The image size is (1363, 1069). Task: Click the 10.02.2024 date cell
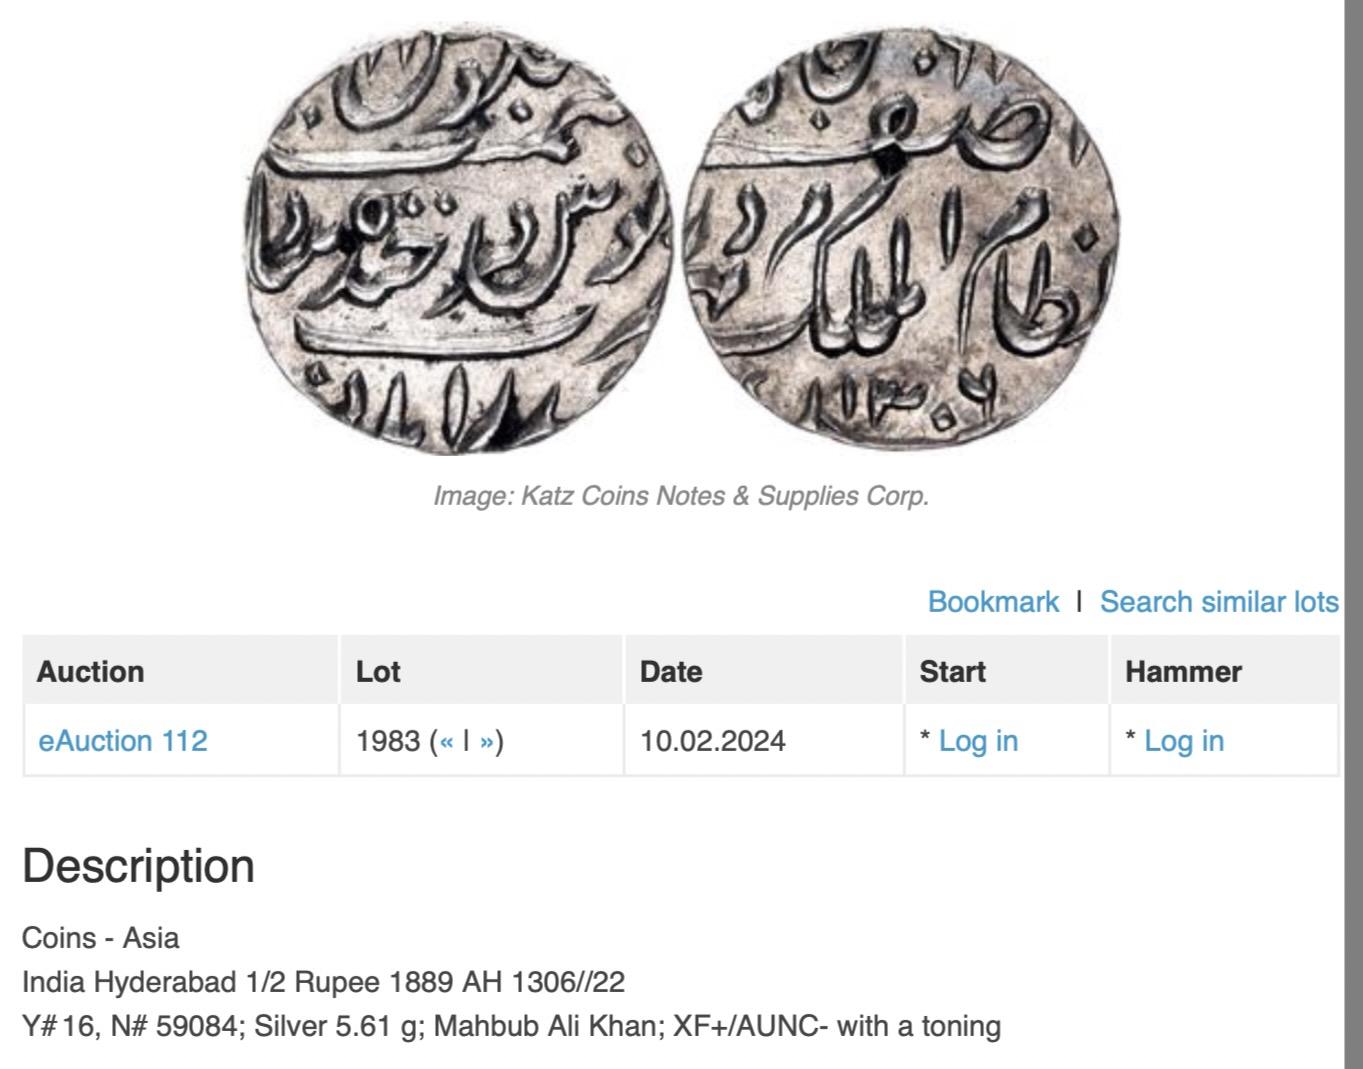coord(713,741)
